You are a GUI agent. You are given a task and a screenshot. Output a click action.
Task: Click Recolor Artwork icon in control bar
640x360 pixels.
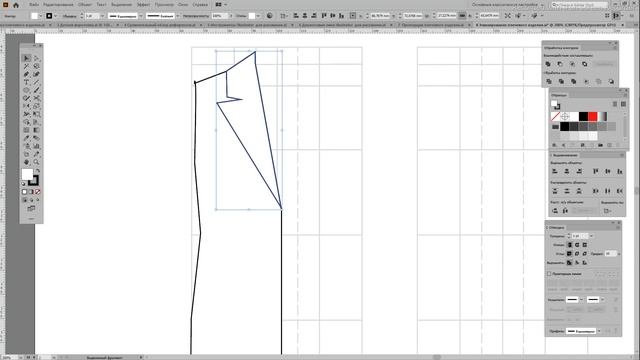(x=269, y=16)
